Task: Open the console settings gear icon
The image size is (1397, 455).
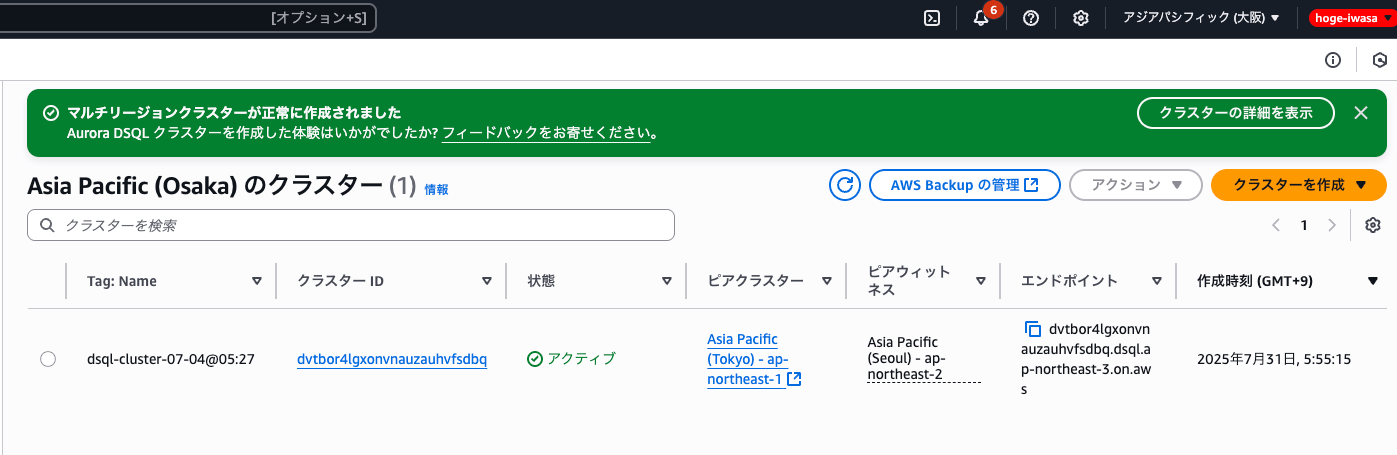Action: pyautogui.click(x=1081, y=18)
